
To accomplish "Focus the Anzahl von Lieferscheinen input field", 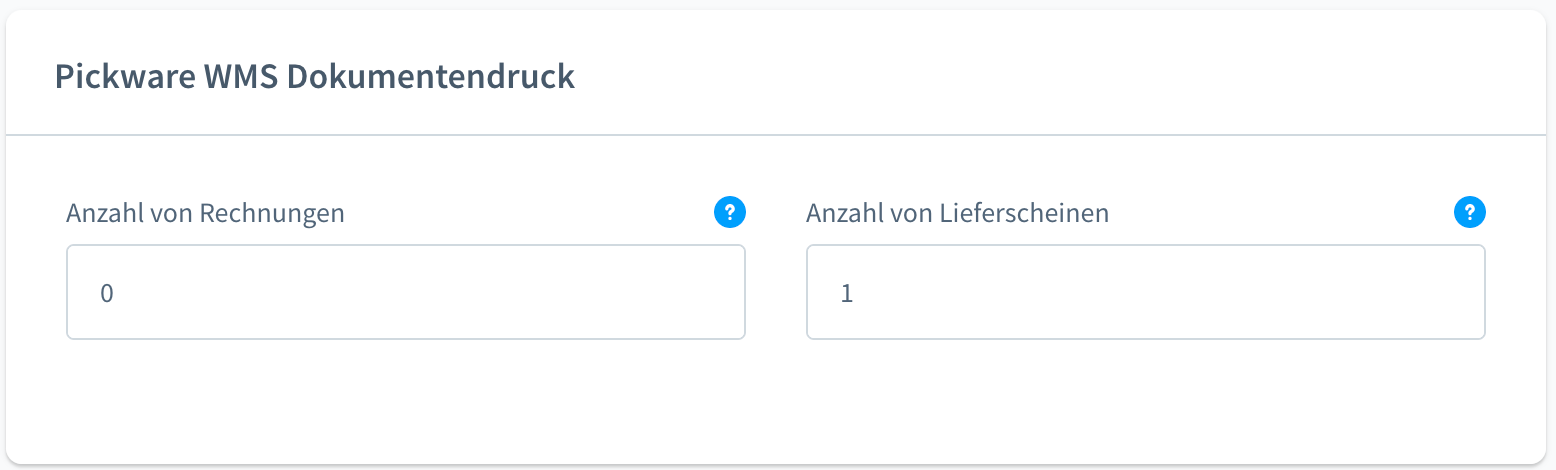I will [1145, 292].
